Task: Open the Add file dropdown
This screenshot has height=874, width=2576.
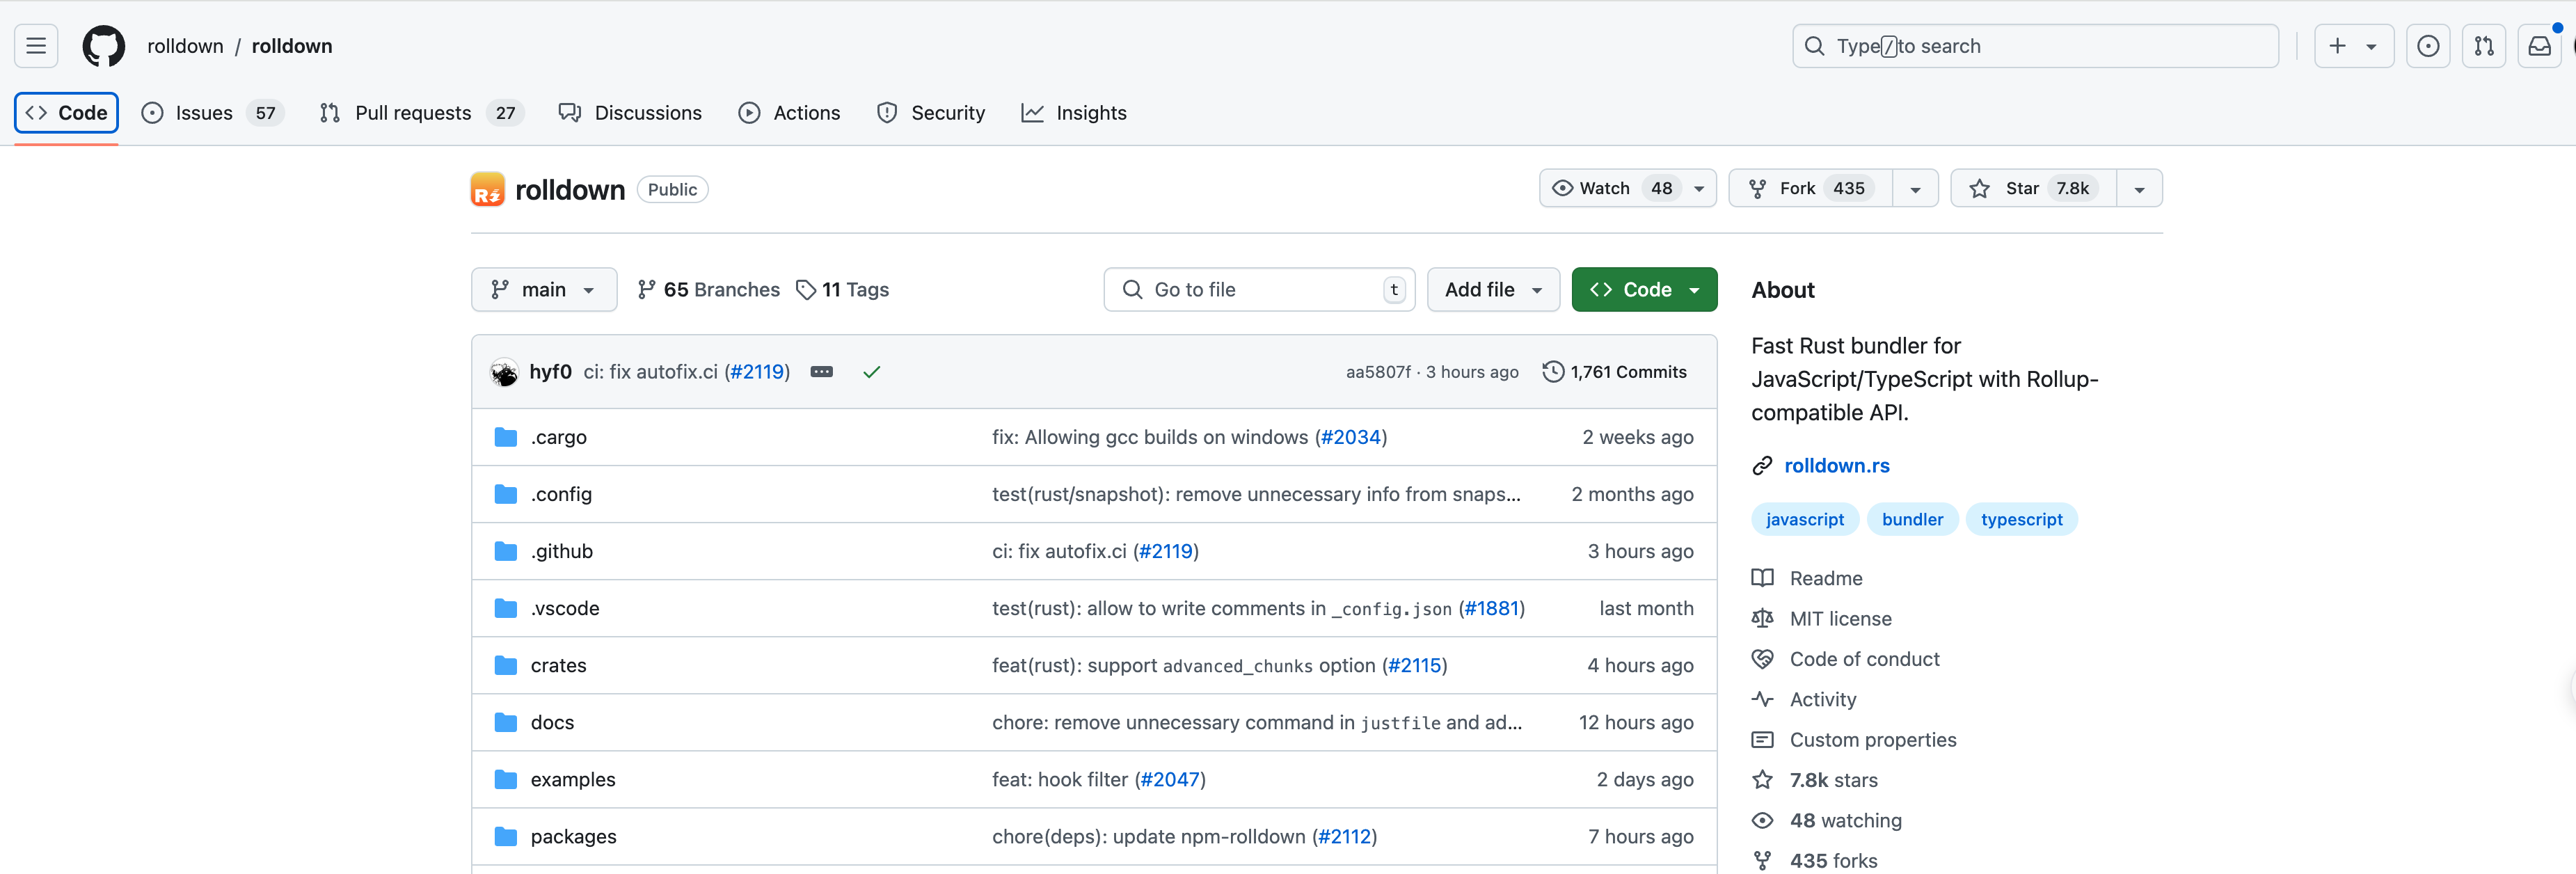Action: [x=1492, y=290]
